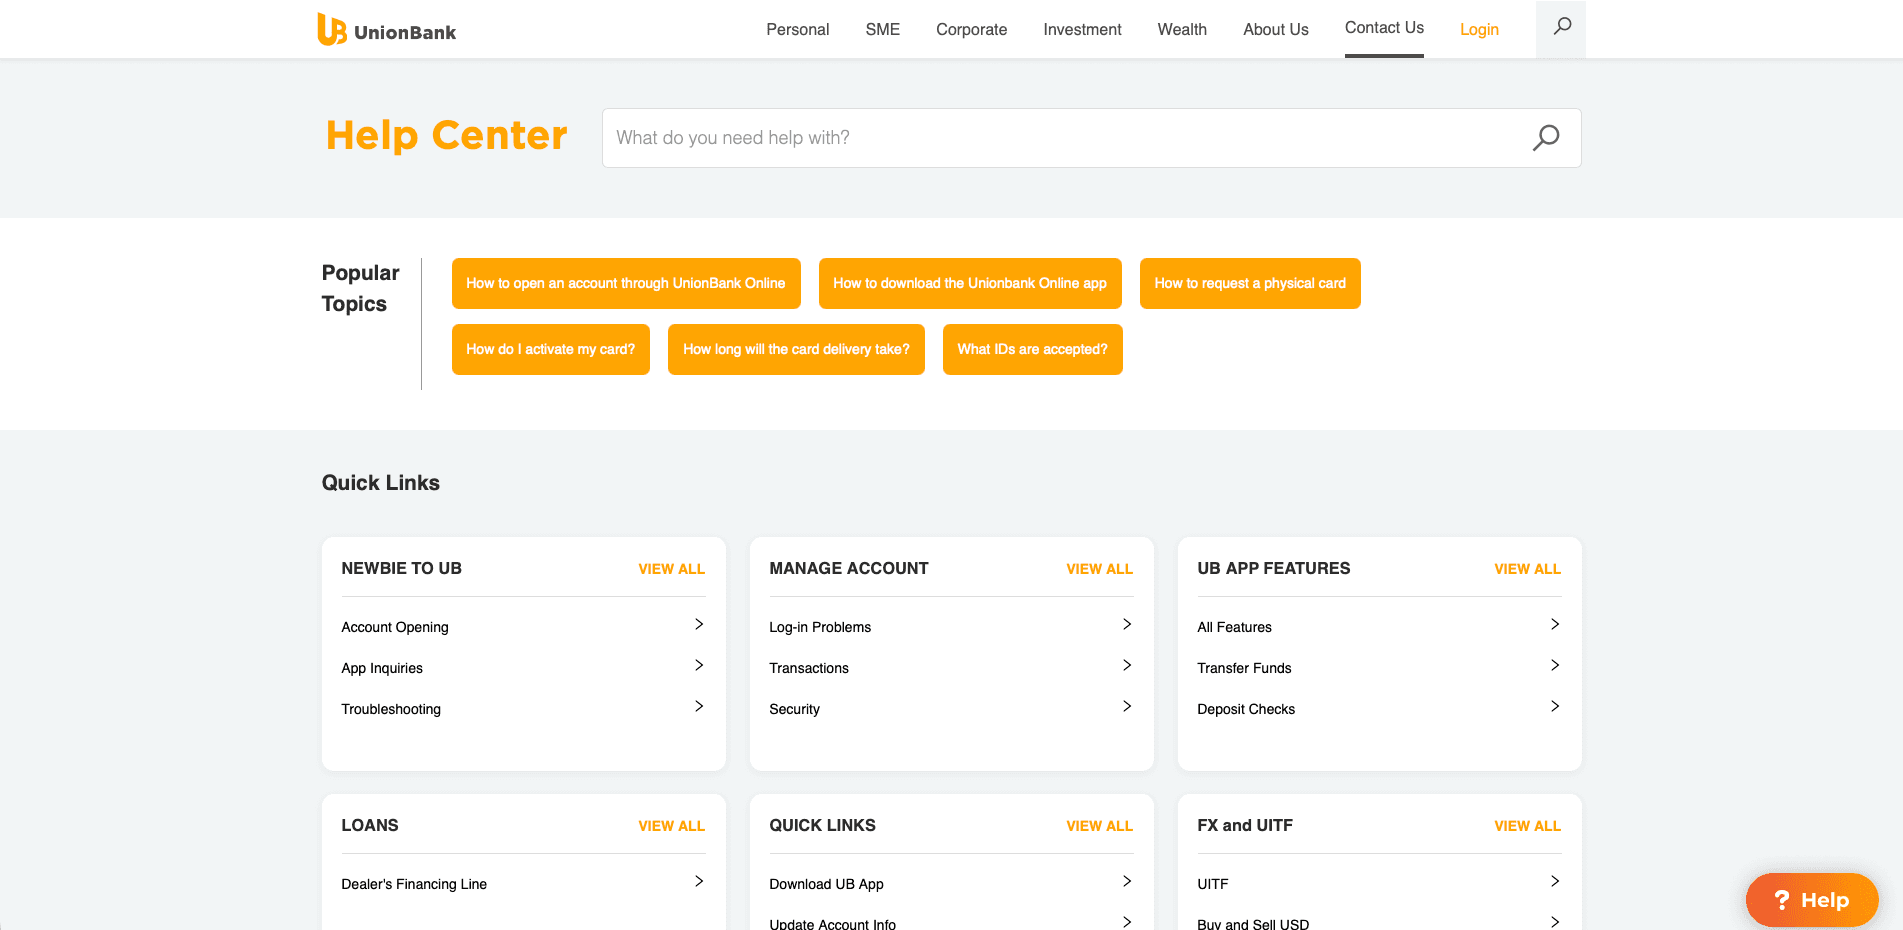Open the site search magnifier in the navbar

1561,28
